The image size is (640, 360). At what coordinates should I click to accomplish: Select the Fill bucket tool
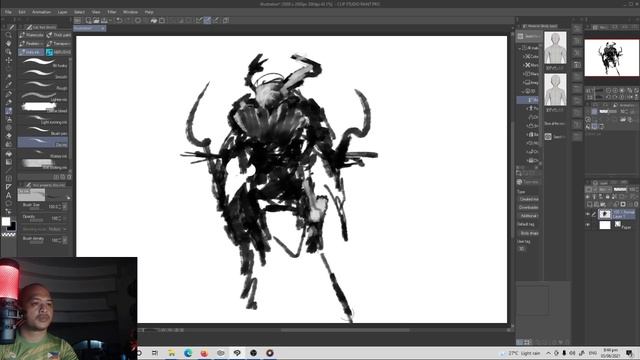9,154
